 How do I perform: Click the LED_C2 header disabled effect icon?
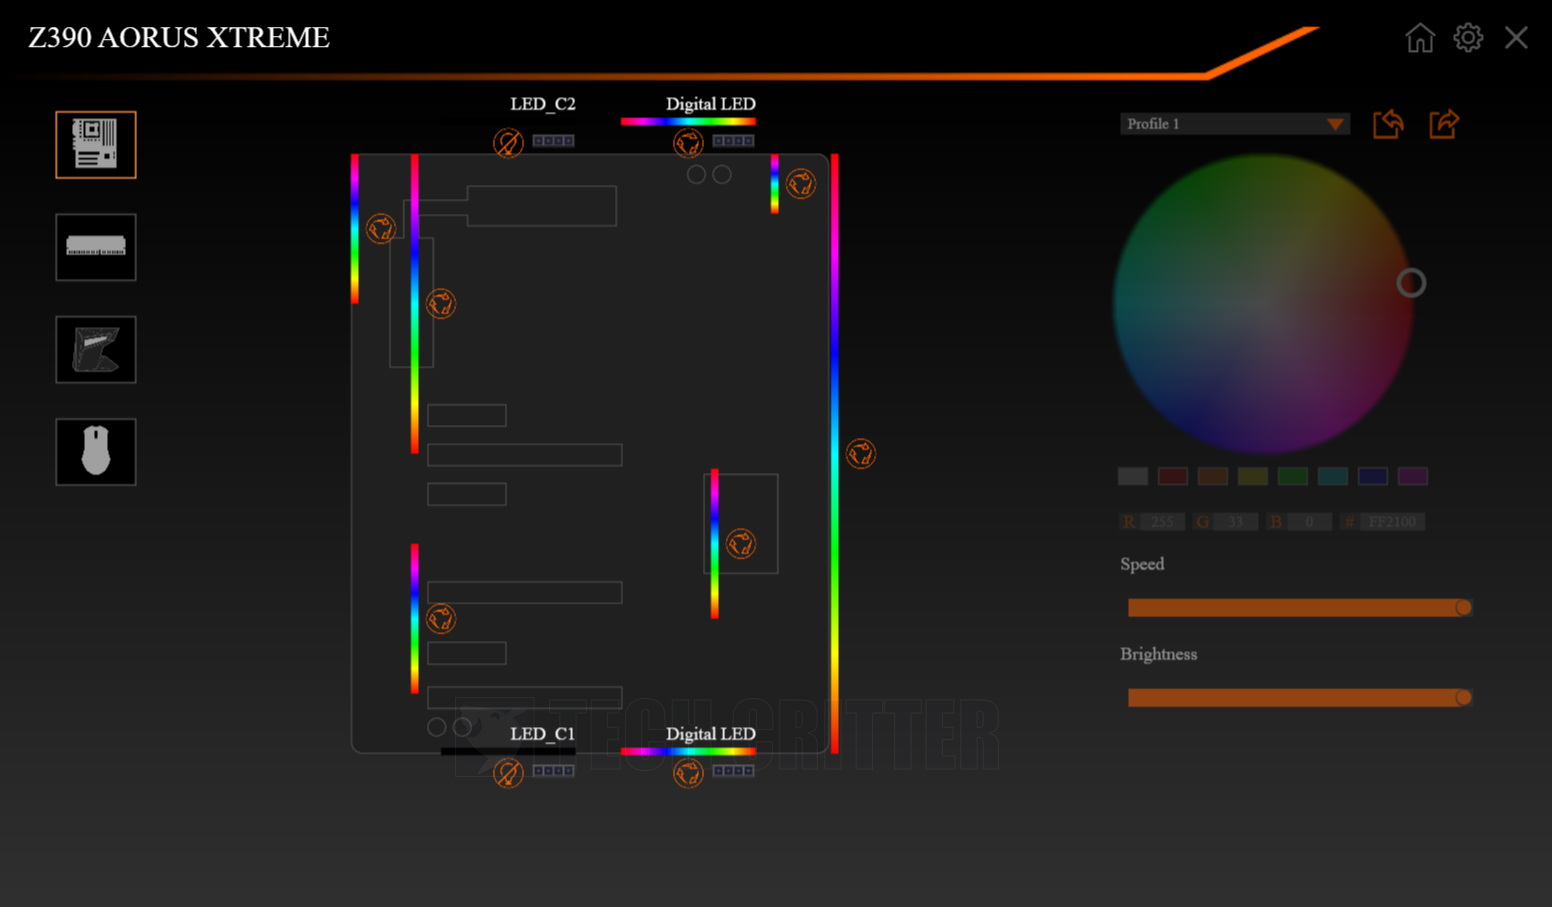pos(508,143)
